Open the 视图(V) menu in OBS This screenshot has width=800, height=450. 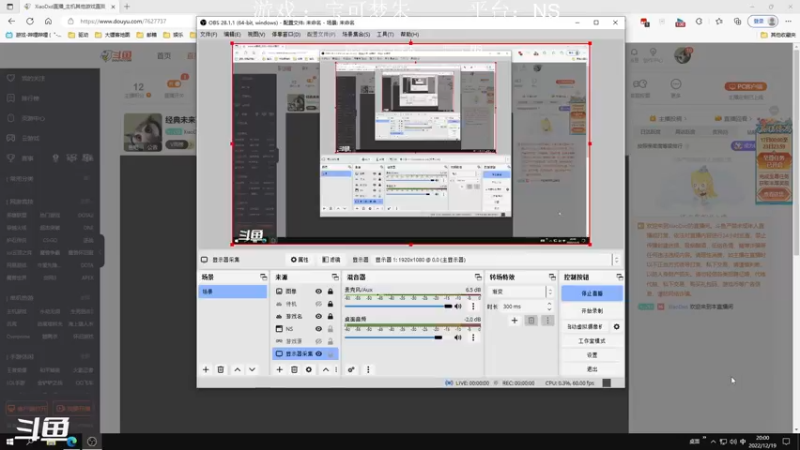[256, 34]
